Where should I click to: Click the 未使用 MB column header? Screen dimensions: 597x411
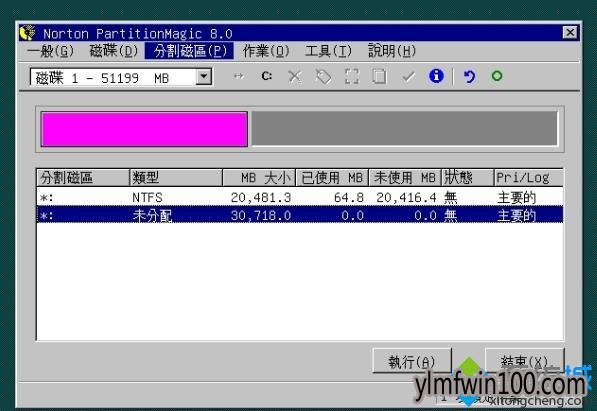pyautogui.click(x=405, y=178)
